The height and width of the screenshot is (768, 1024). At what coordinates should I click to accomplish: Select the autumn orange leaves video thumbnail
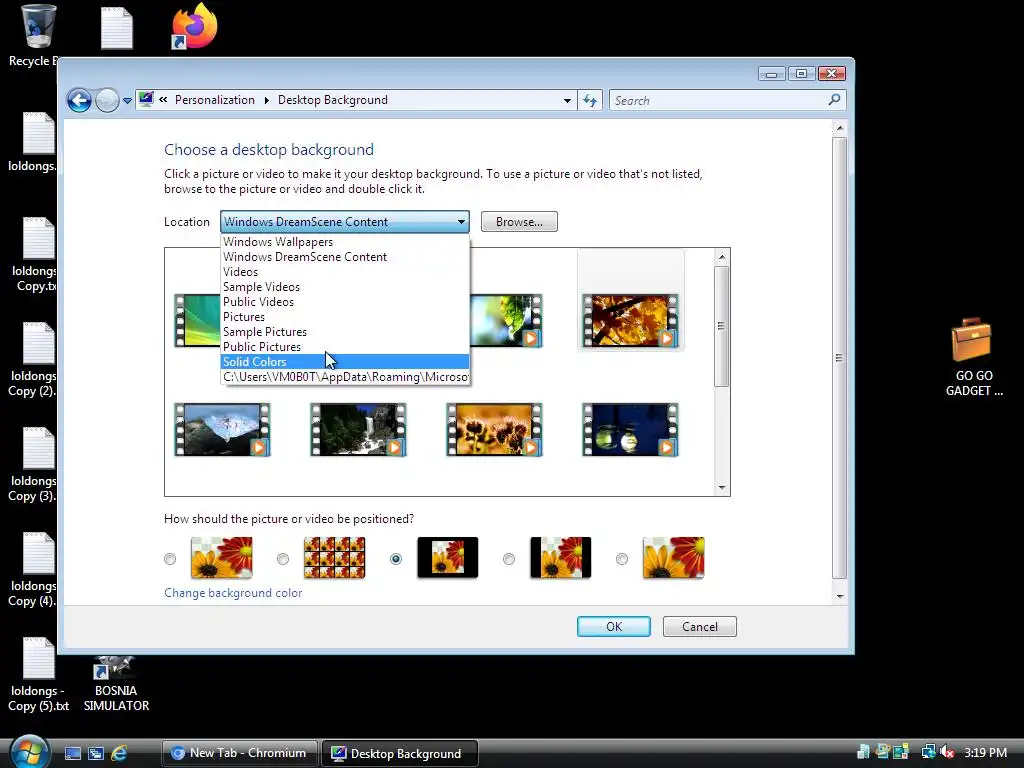point(630,321)
